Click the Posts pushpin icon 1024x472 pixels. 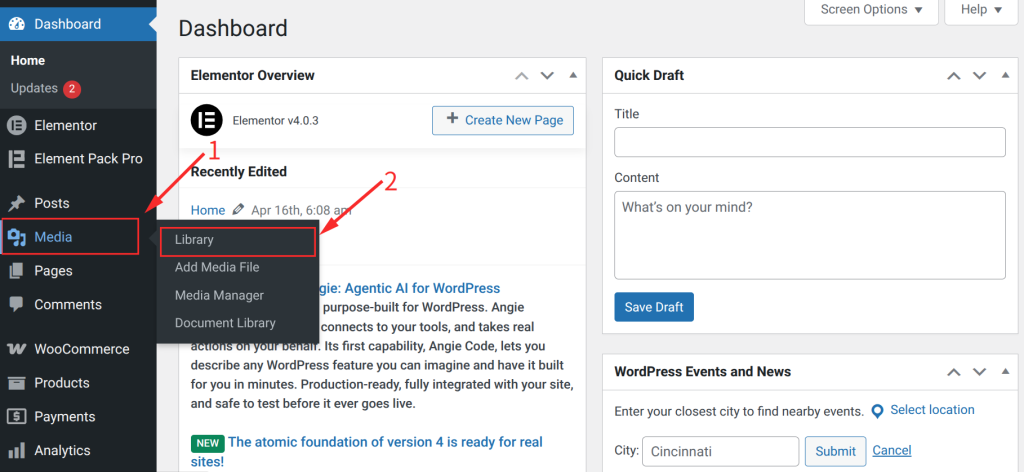click(x=16, y=203)
